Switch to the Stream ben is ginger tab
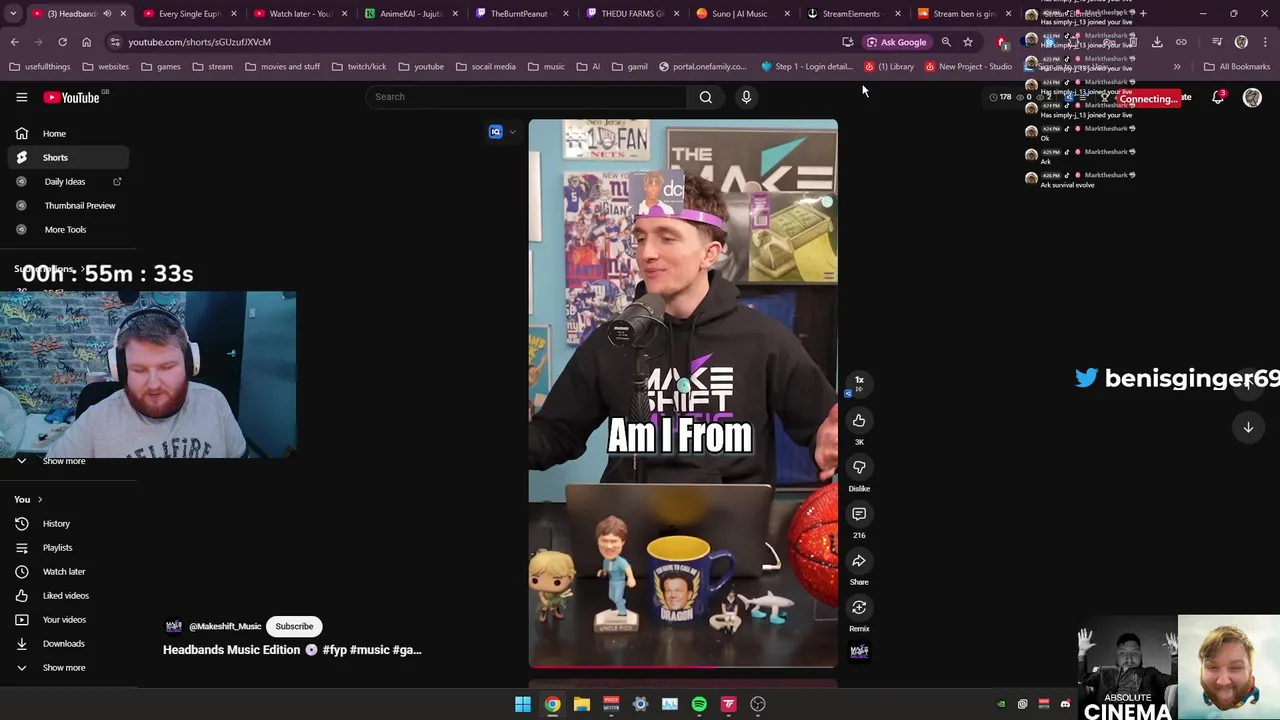The height and width of the screenshot is (720, 1280). (963, 14)
